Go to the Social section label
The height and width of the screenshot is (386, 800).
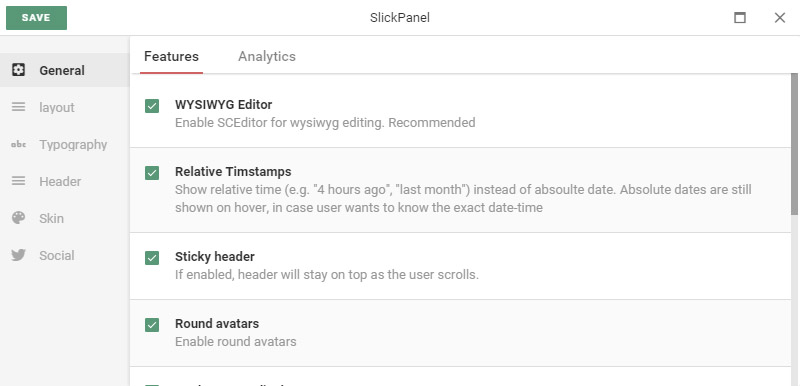click(x=57, y=255)
